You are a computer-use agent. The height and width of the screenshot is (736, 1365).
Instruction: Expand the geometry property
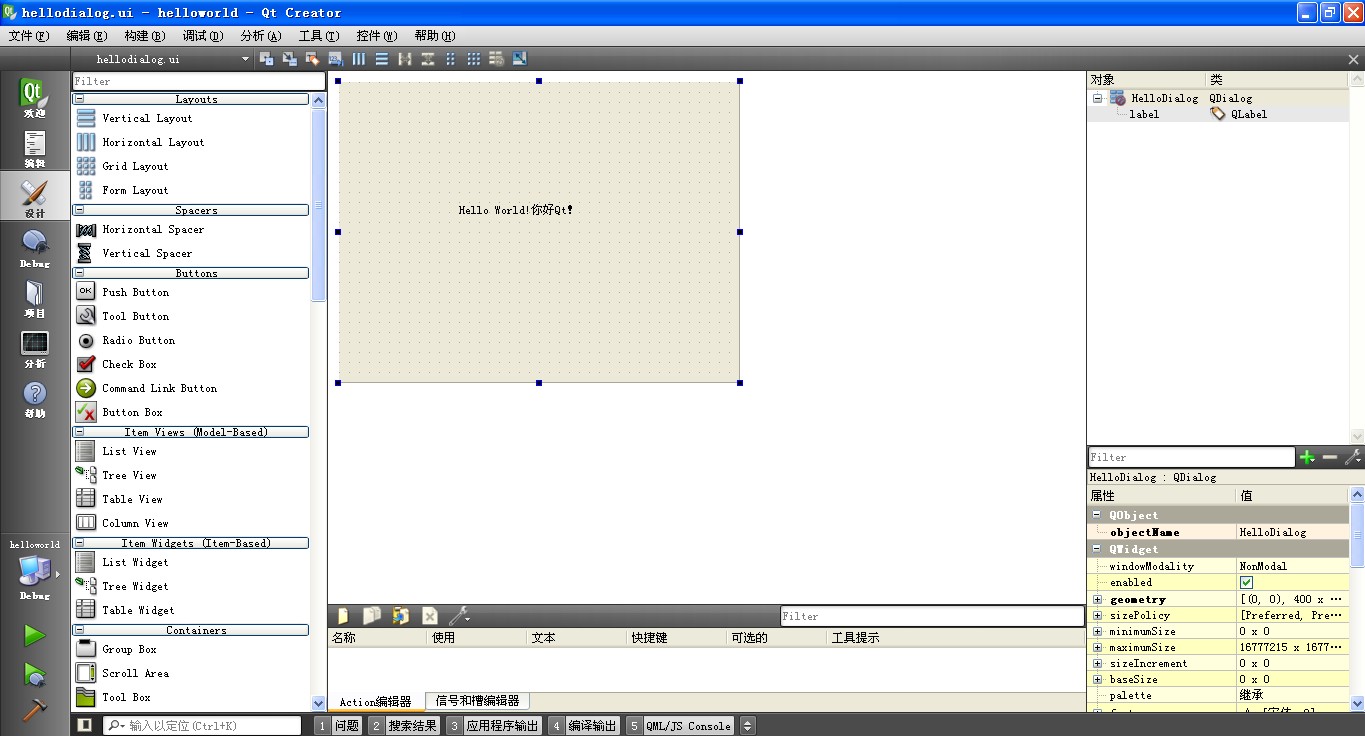point(1097,599)
